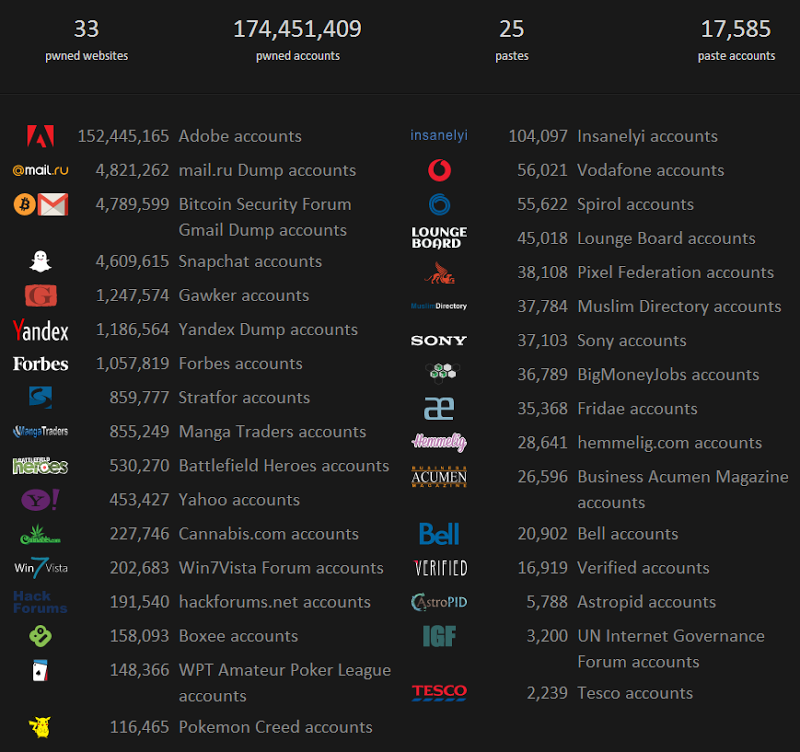Screen dimensions: 800x752
Task: Click the Battlefield Heroes logo
Action: click(x=40, y=466)
